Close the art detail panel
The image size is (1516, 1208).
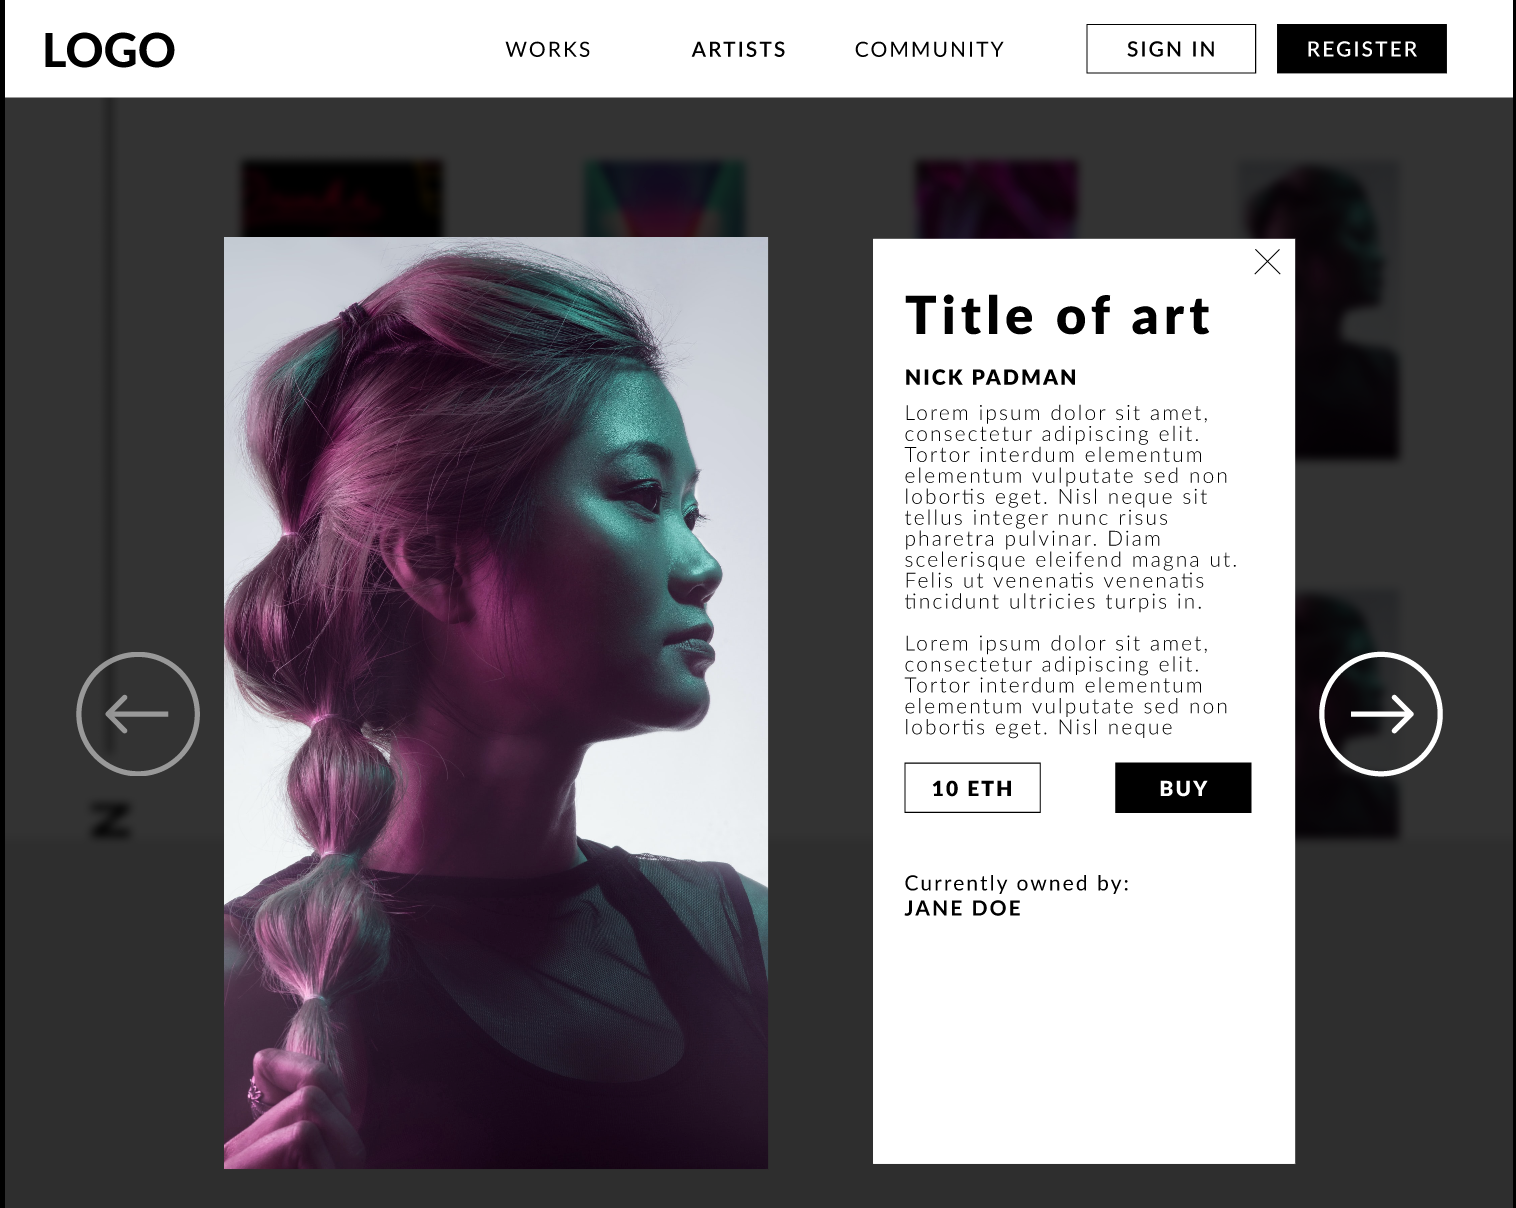pyautogui.click(x=1267, y=262)
